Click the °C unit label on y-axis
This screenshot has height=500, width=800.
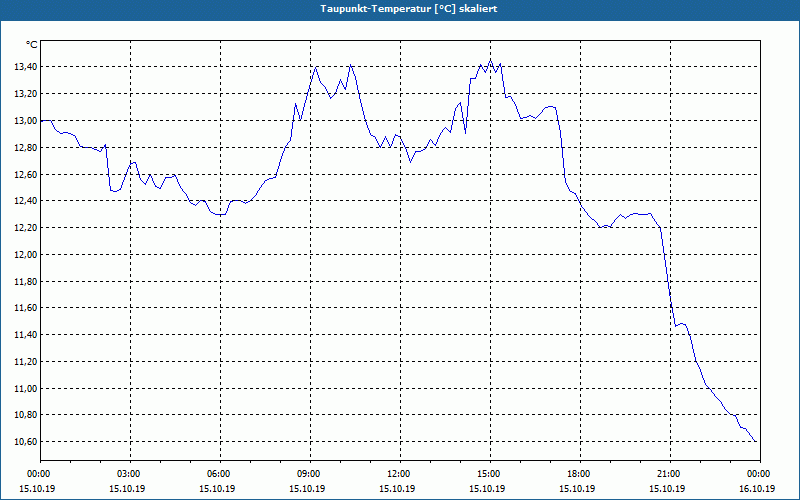point(32,45)
